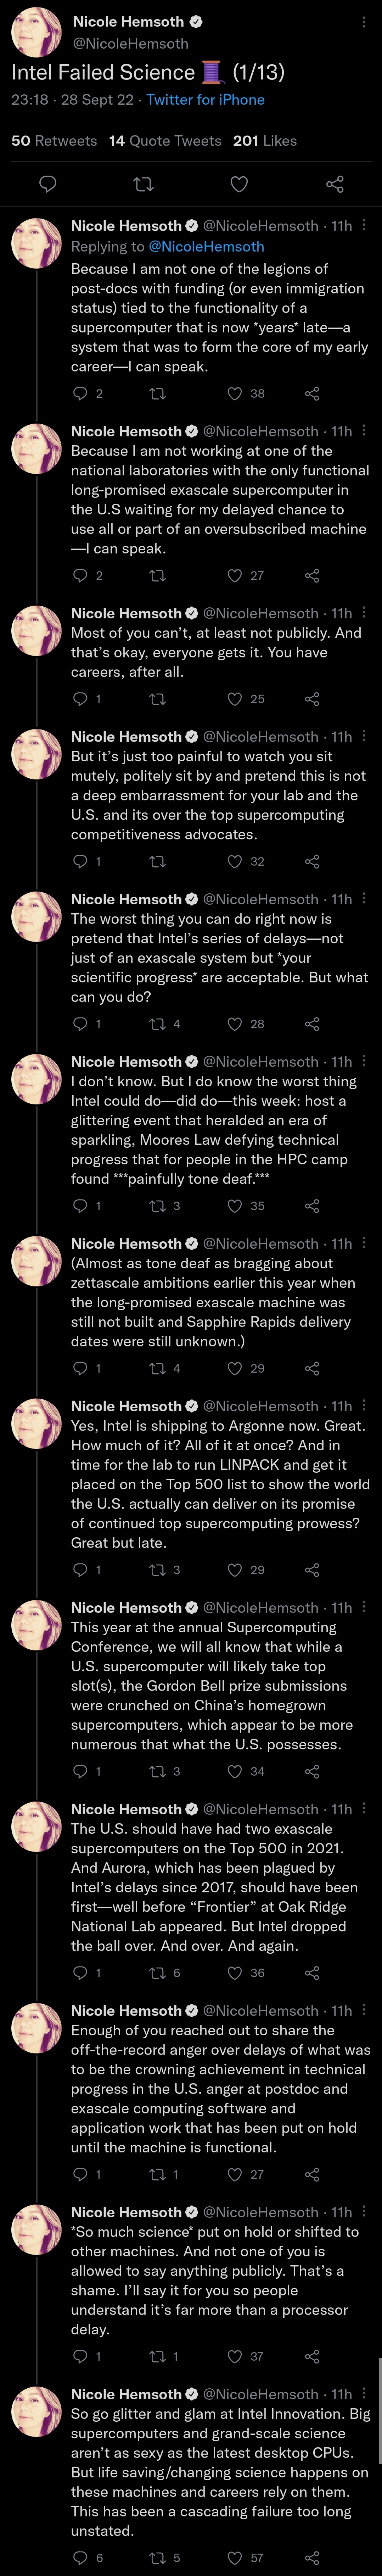Retweet the main "Intel Failed Science" tweet
This screenshot has width=382, height=2576.
point(143,184)
